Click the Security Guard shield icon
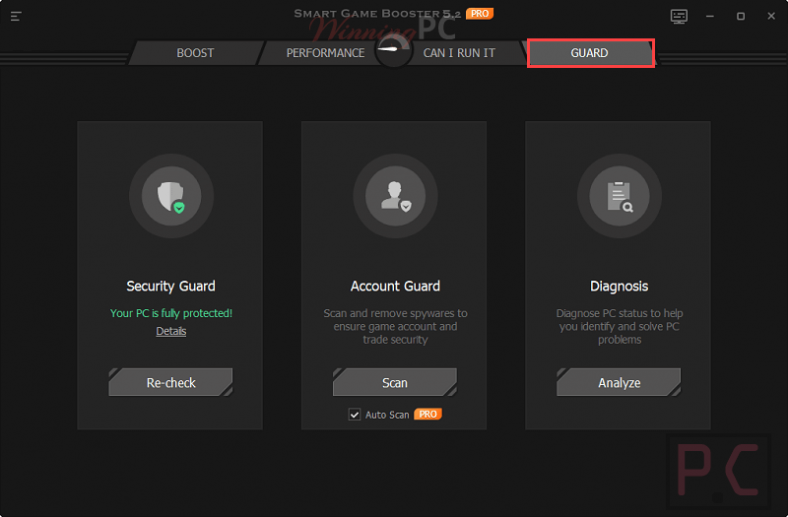The image size is (788, 517). tap(170, 195)
